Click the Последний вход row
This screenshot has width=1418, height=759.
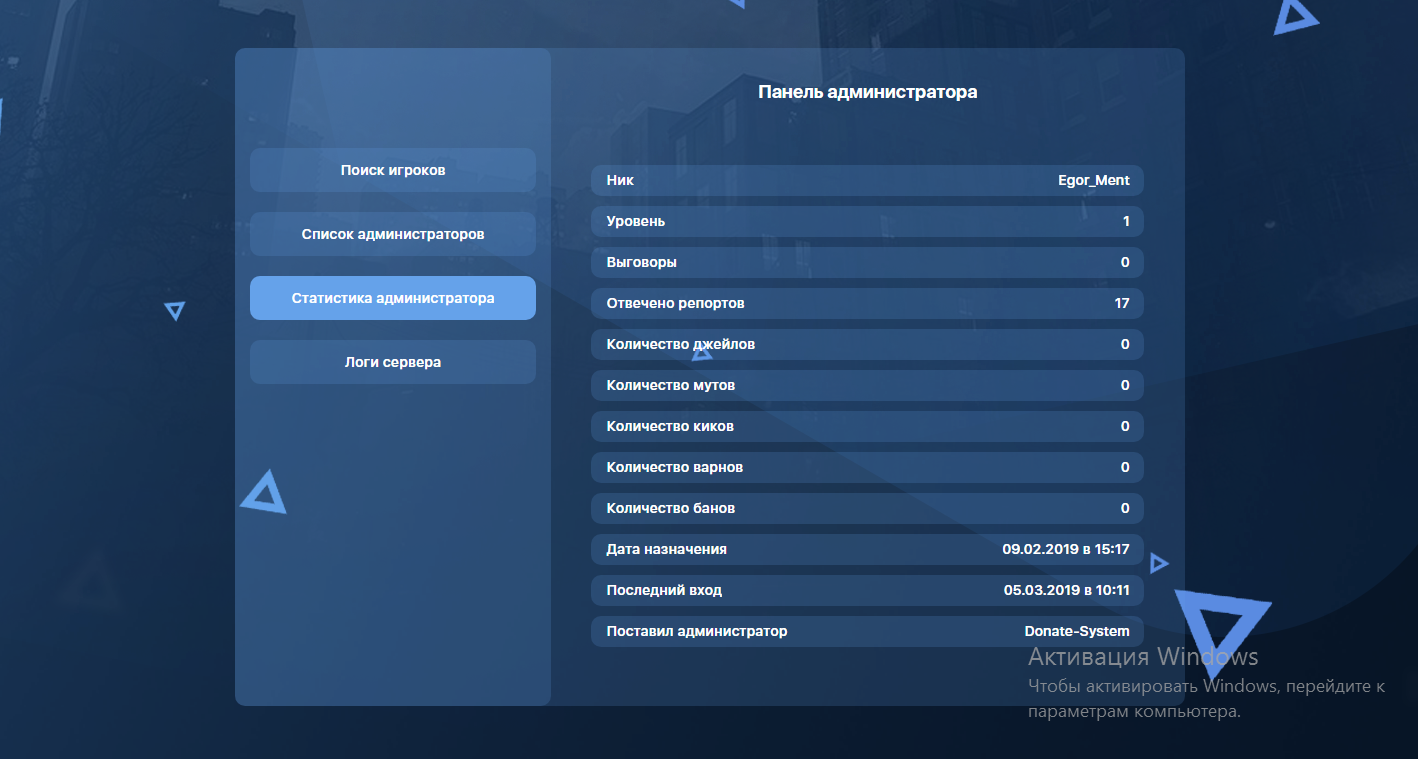click(x=867, y=590)
